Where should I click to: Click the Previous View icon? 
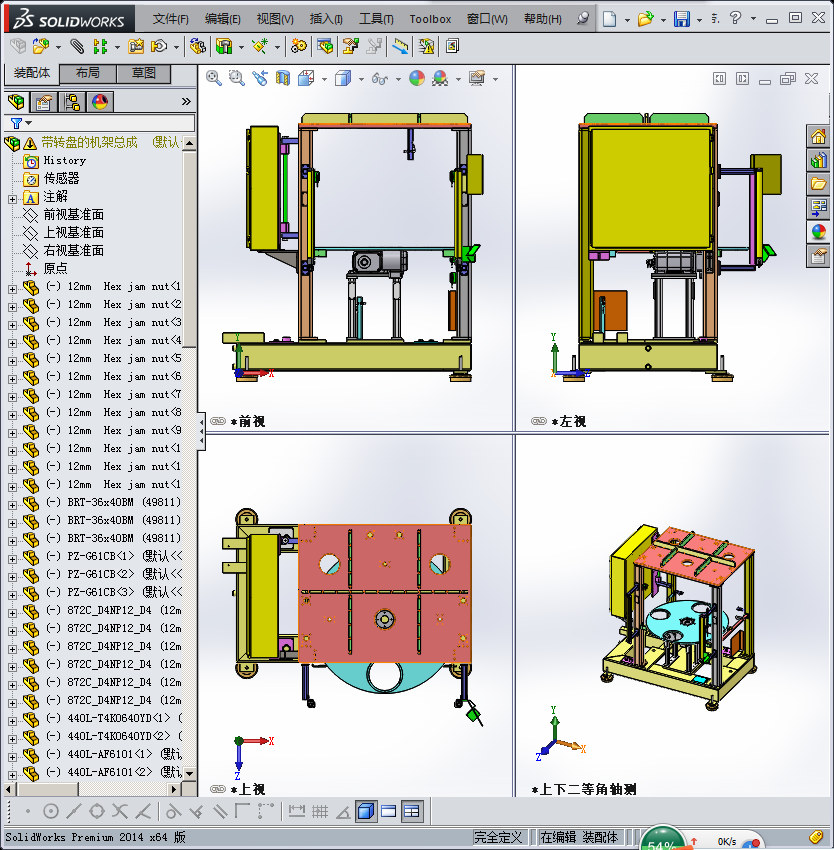(260, 79)
